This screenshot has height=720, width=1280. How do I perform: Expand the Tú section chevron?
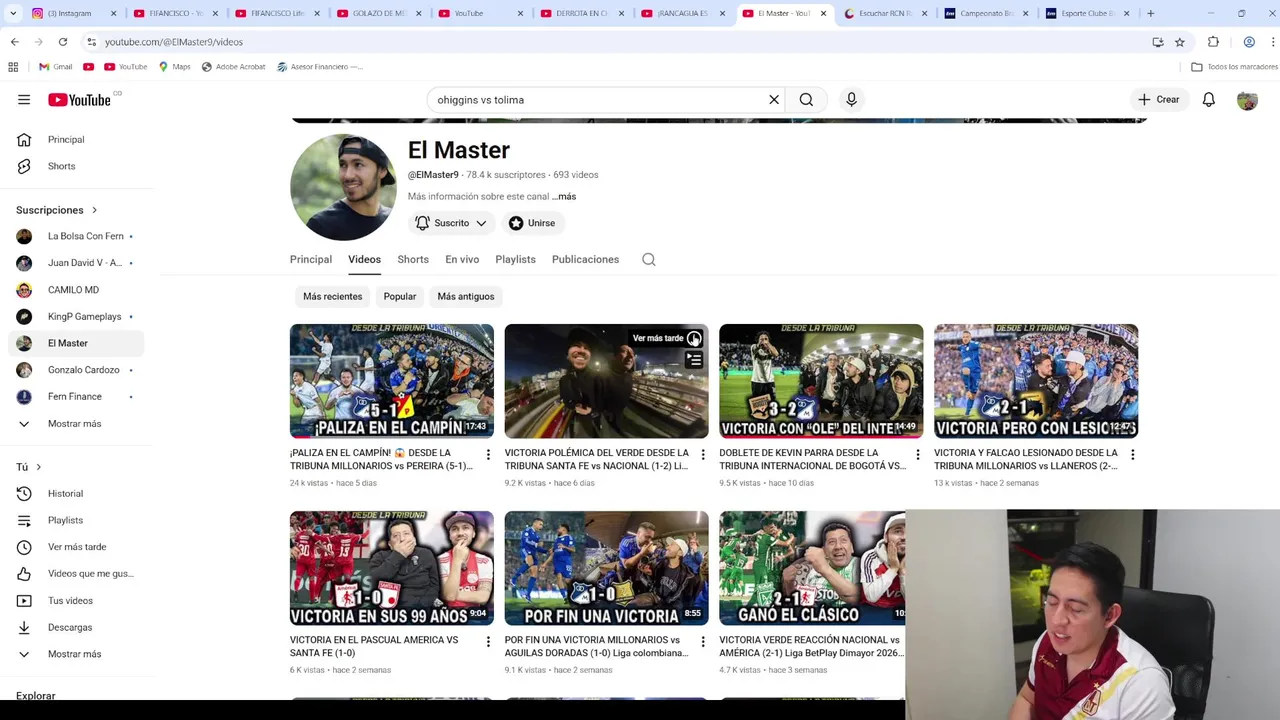39,467
